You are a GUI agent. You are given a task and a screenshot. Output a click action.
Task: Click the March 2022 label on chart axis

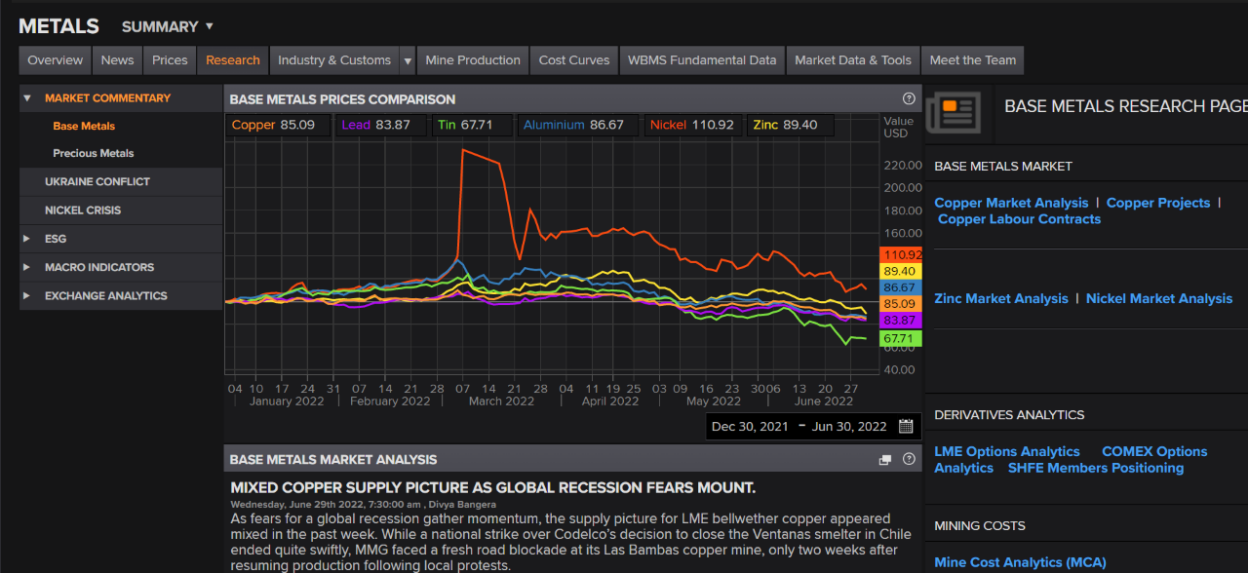tap(501, 401)
